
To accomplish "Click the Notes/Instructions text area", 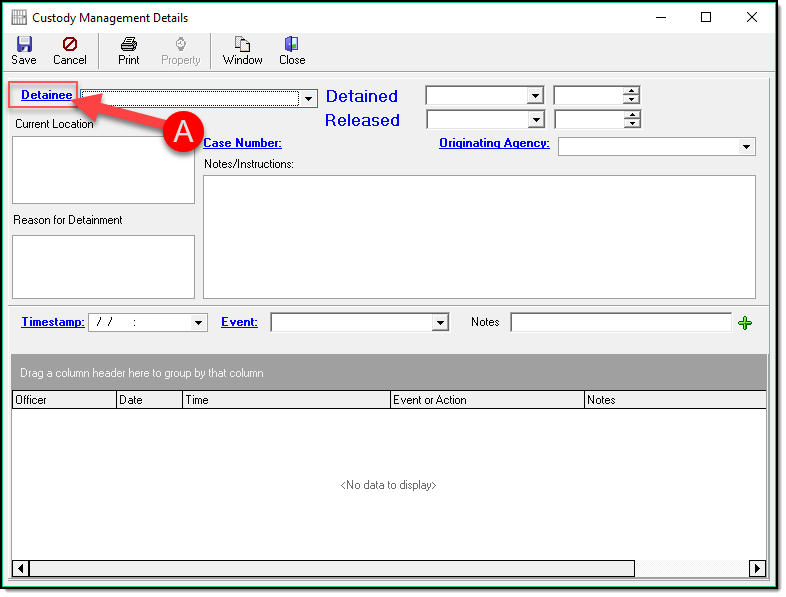I will 479,236.
